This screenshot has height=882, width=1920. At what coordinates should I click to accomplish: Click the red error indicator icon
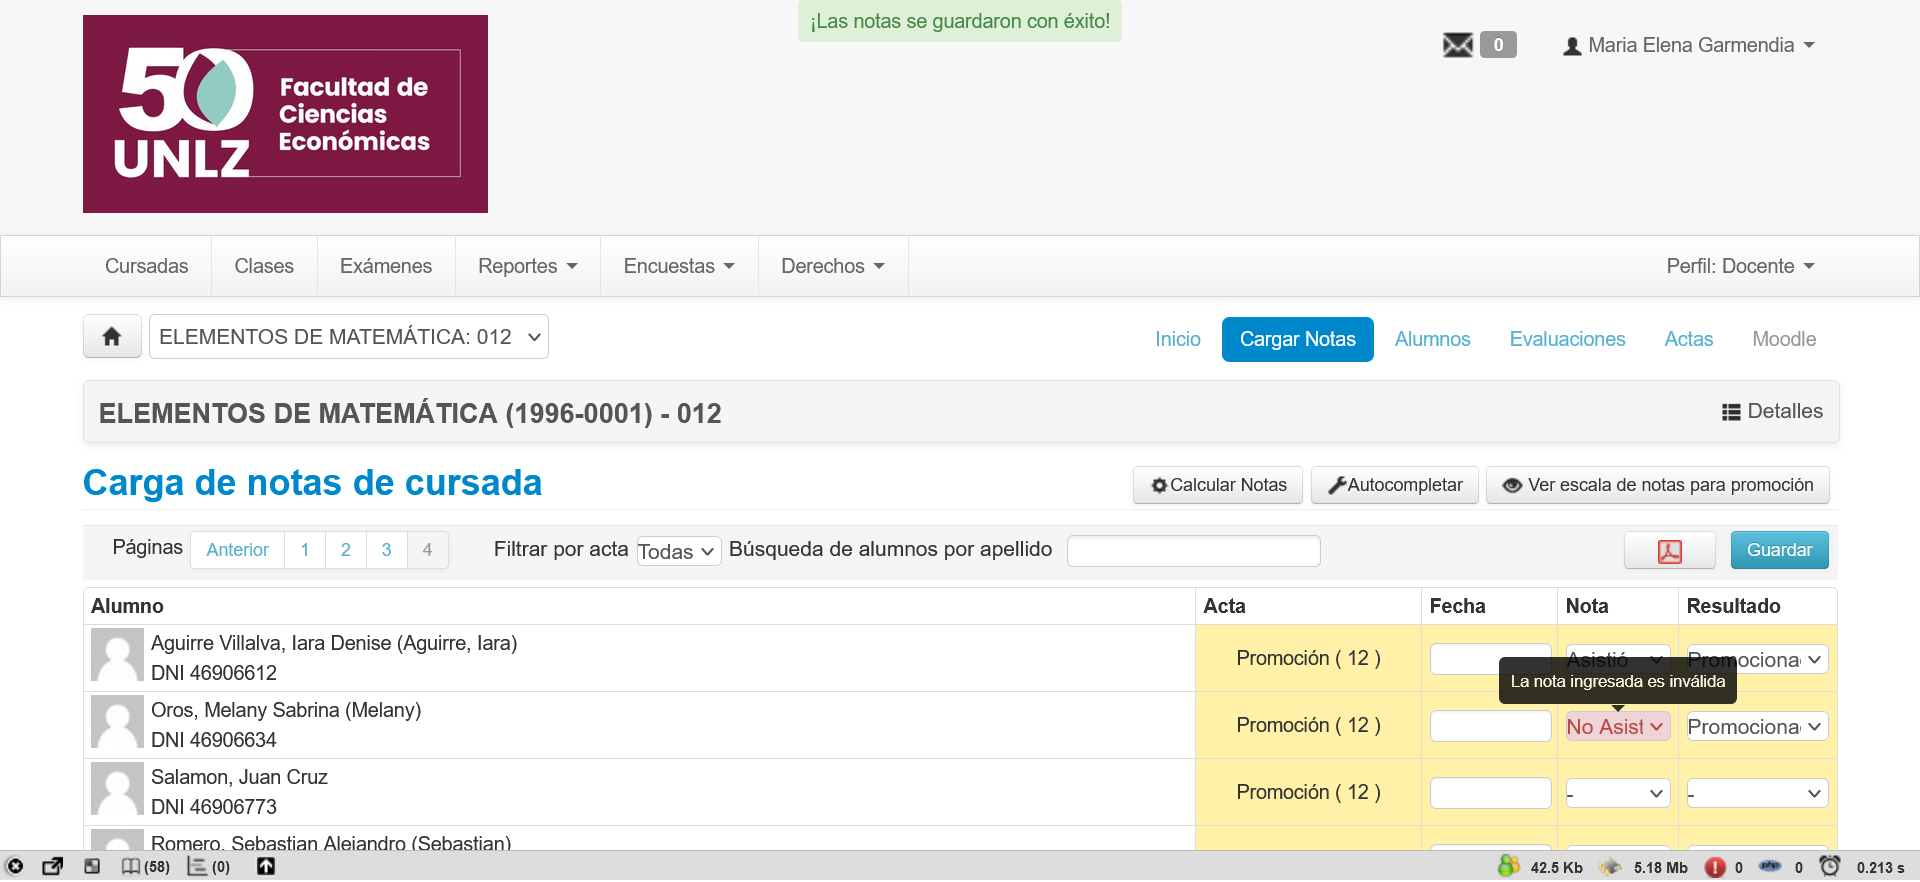[x=1715, y=867]
